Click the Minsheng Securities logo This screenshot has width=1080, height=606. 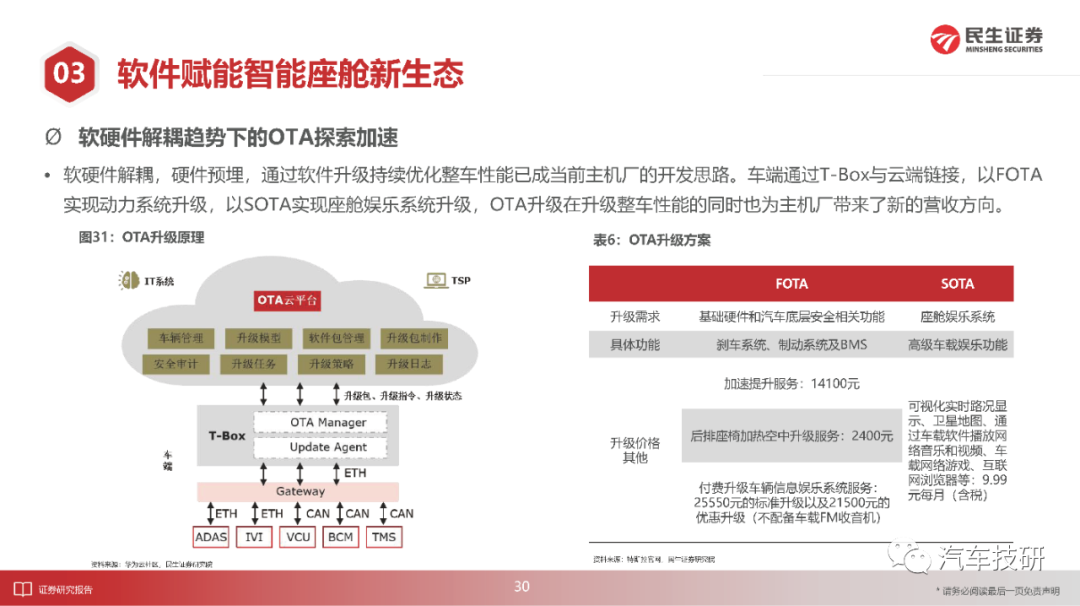986,39
